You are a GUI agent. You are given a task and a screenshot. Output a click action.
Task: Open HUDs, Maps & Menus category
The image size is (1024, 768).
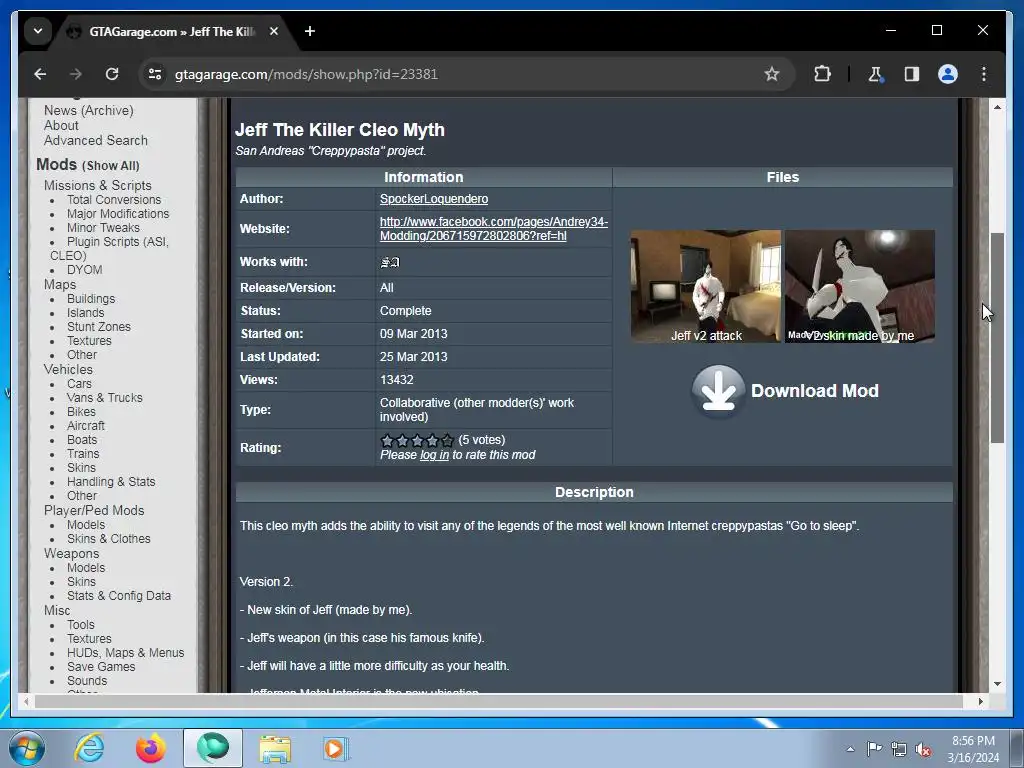(x=125, y=652)
